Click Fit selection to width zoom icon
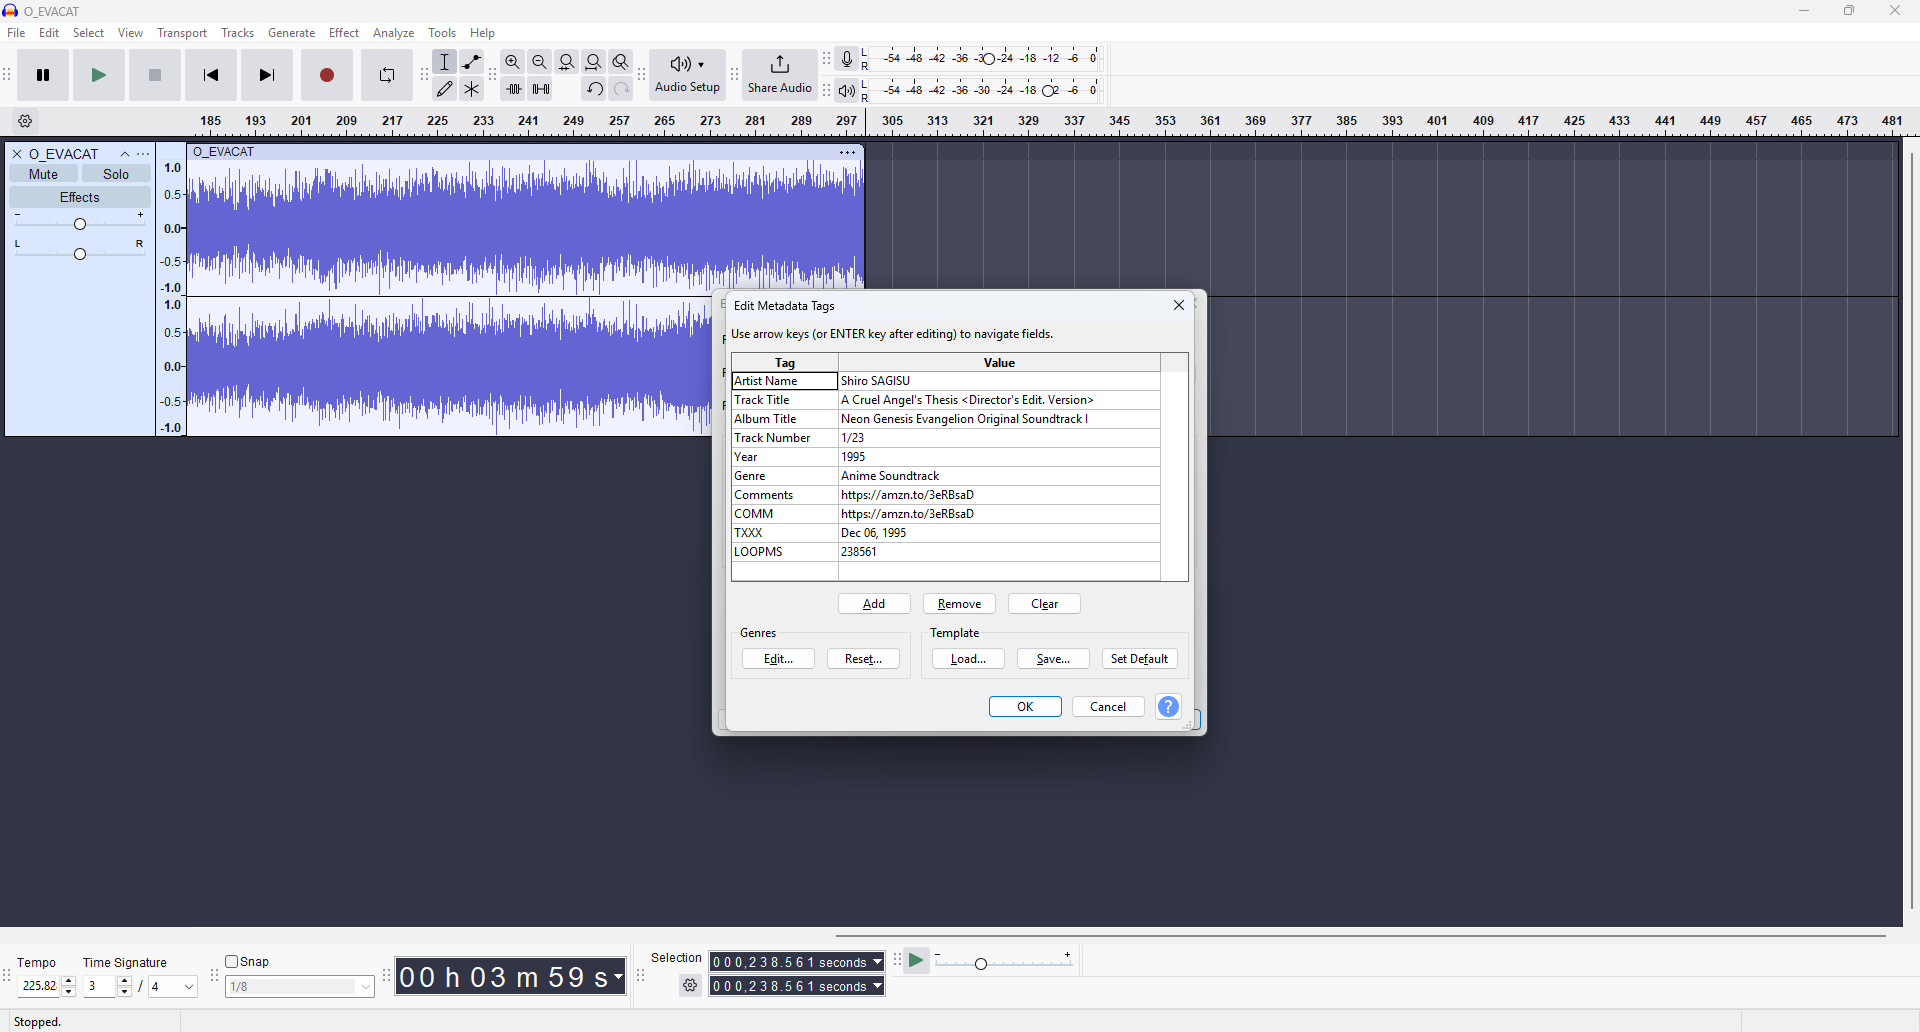1920x1032 pixels. [567, 62]
